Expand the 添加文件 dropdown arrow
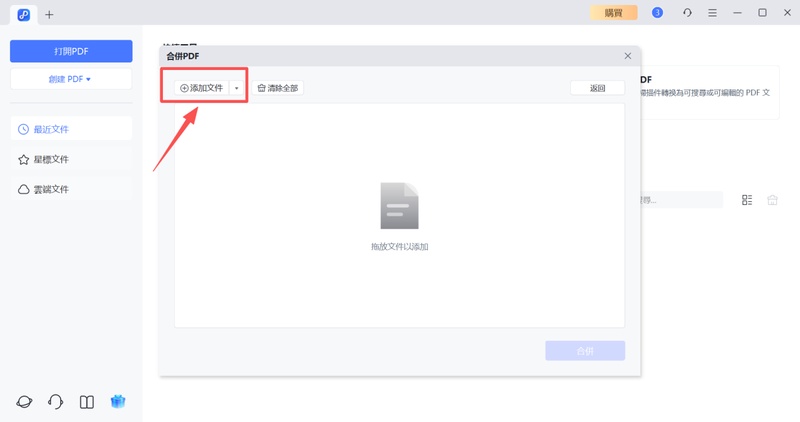The width and height of the screenshot is (800, 422). pos(237,88)
